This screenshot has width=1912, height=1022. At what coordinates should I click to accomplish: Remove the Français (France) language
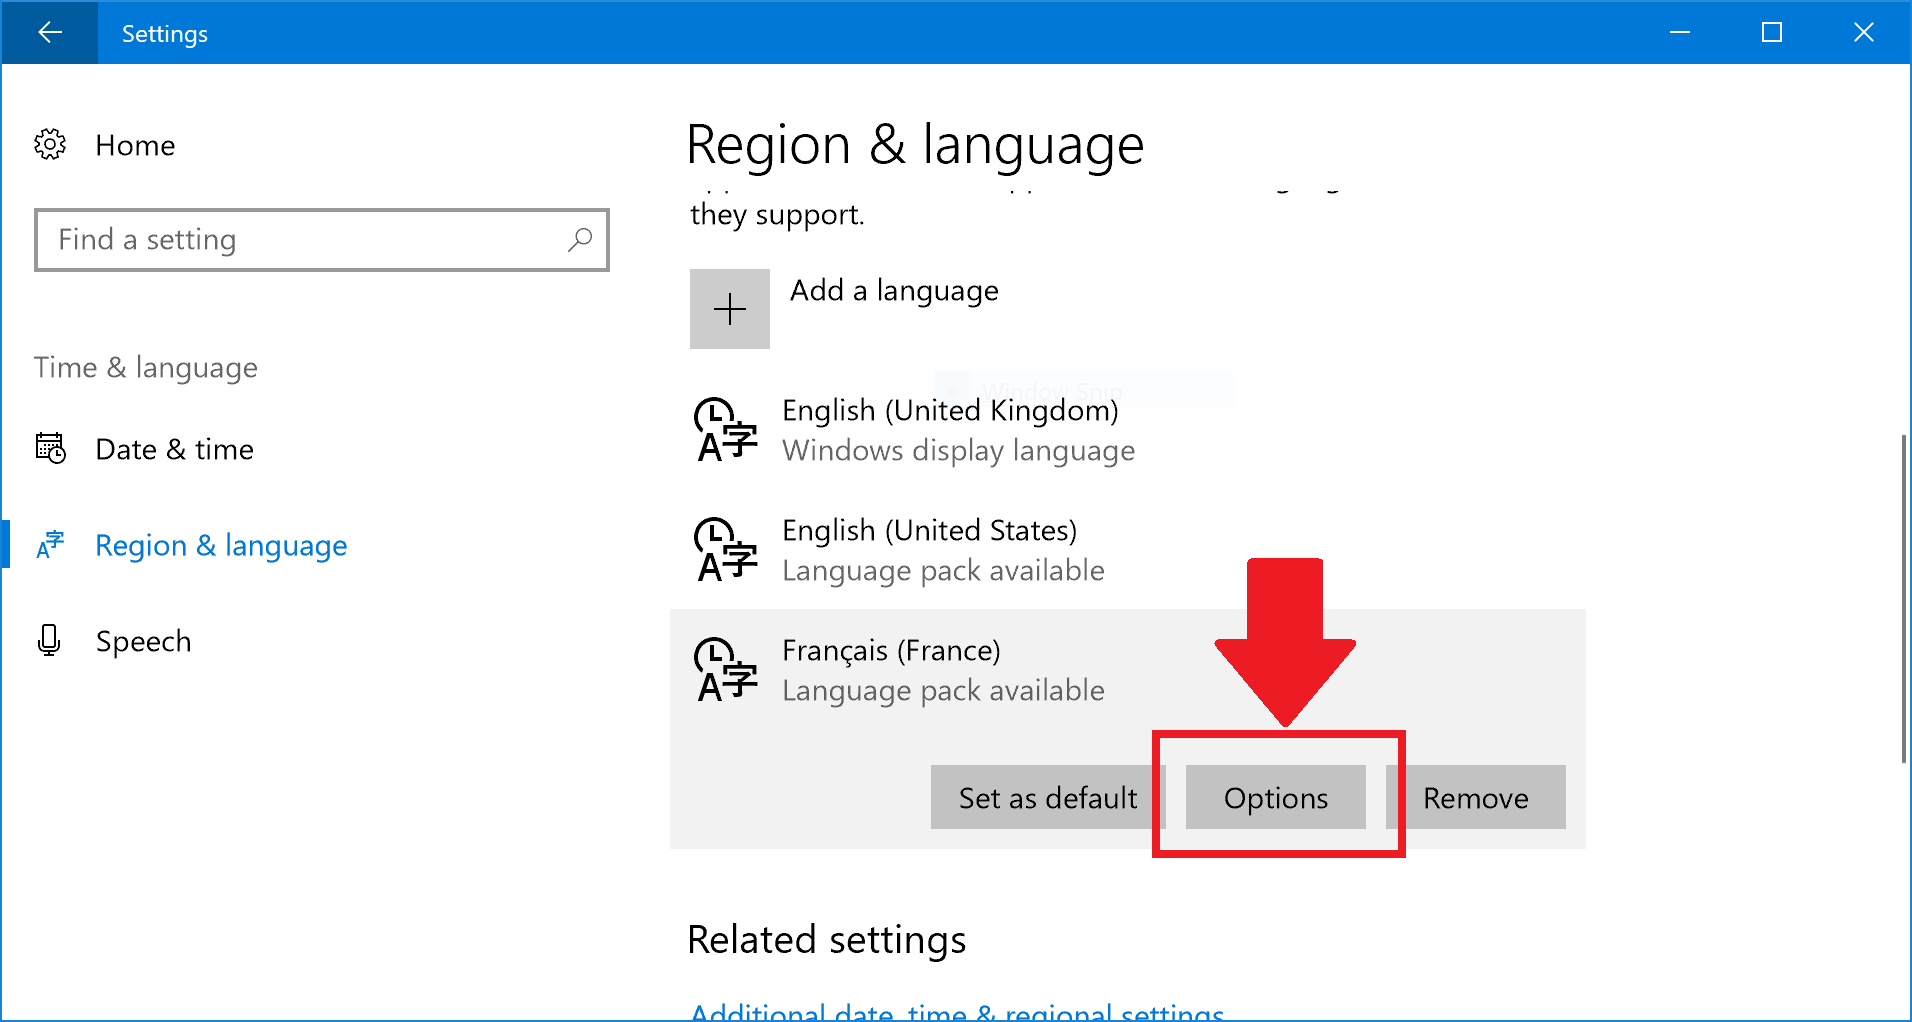point(1476,797)
